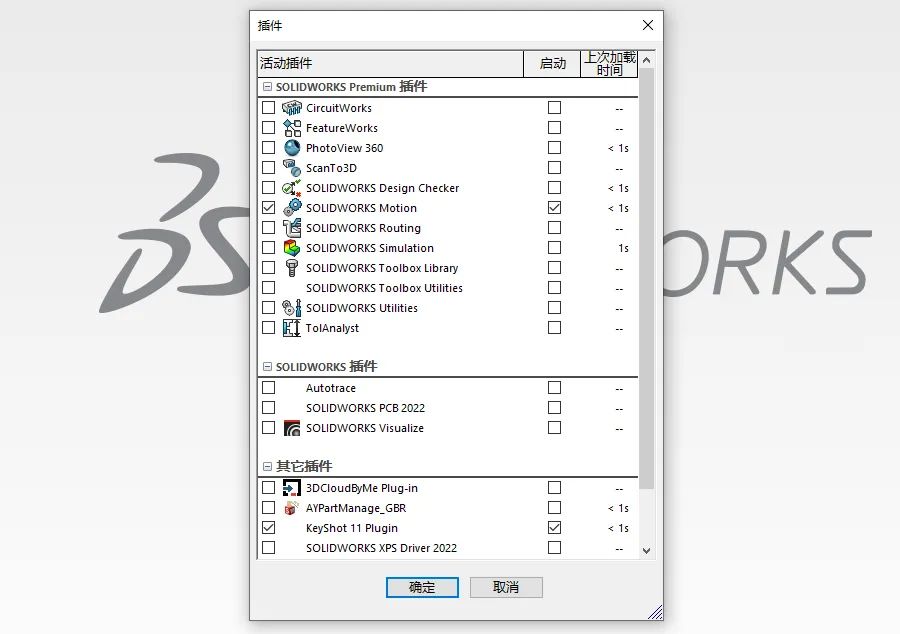900x634 pixels.
Task: Check AYPartManage_GBR startup checkbox
Action: 554,508
